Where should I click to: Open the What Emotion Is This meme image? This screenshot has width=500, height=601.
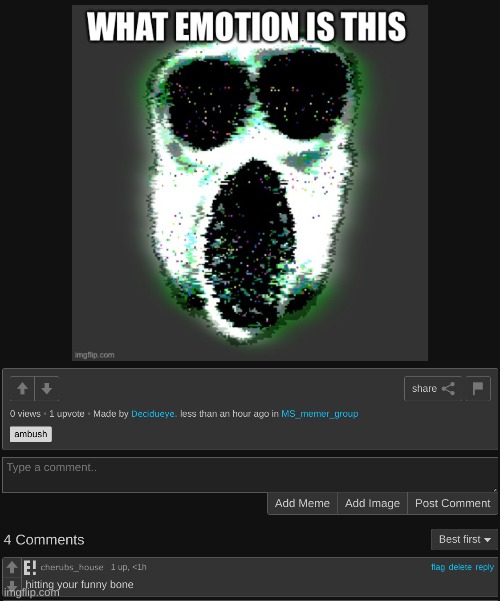tap(250, 183)
